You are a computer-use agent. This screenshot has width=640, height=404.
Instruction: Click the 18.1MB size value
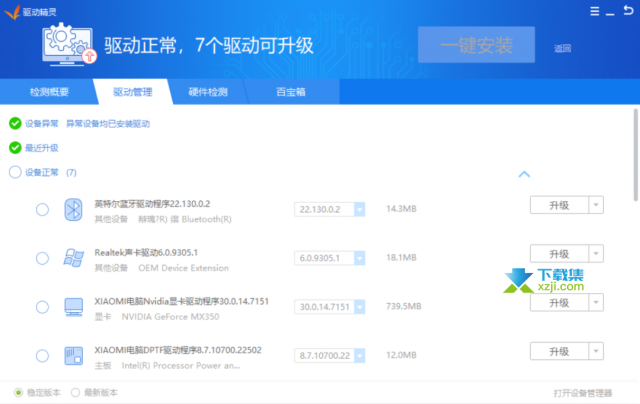[401, 257]
